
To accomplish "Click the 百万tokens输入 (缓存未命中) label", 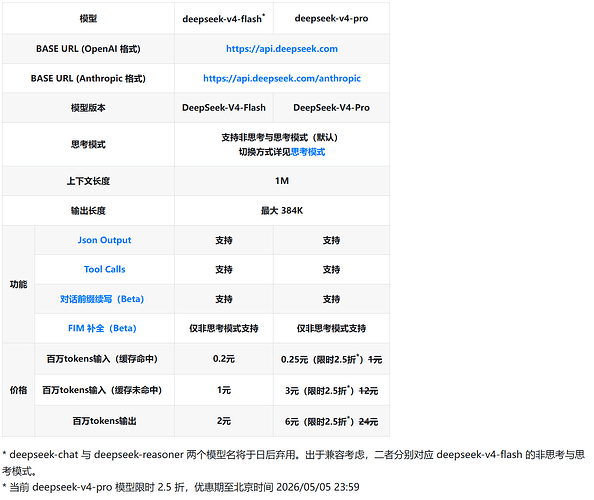I will click(102, 390).
